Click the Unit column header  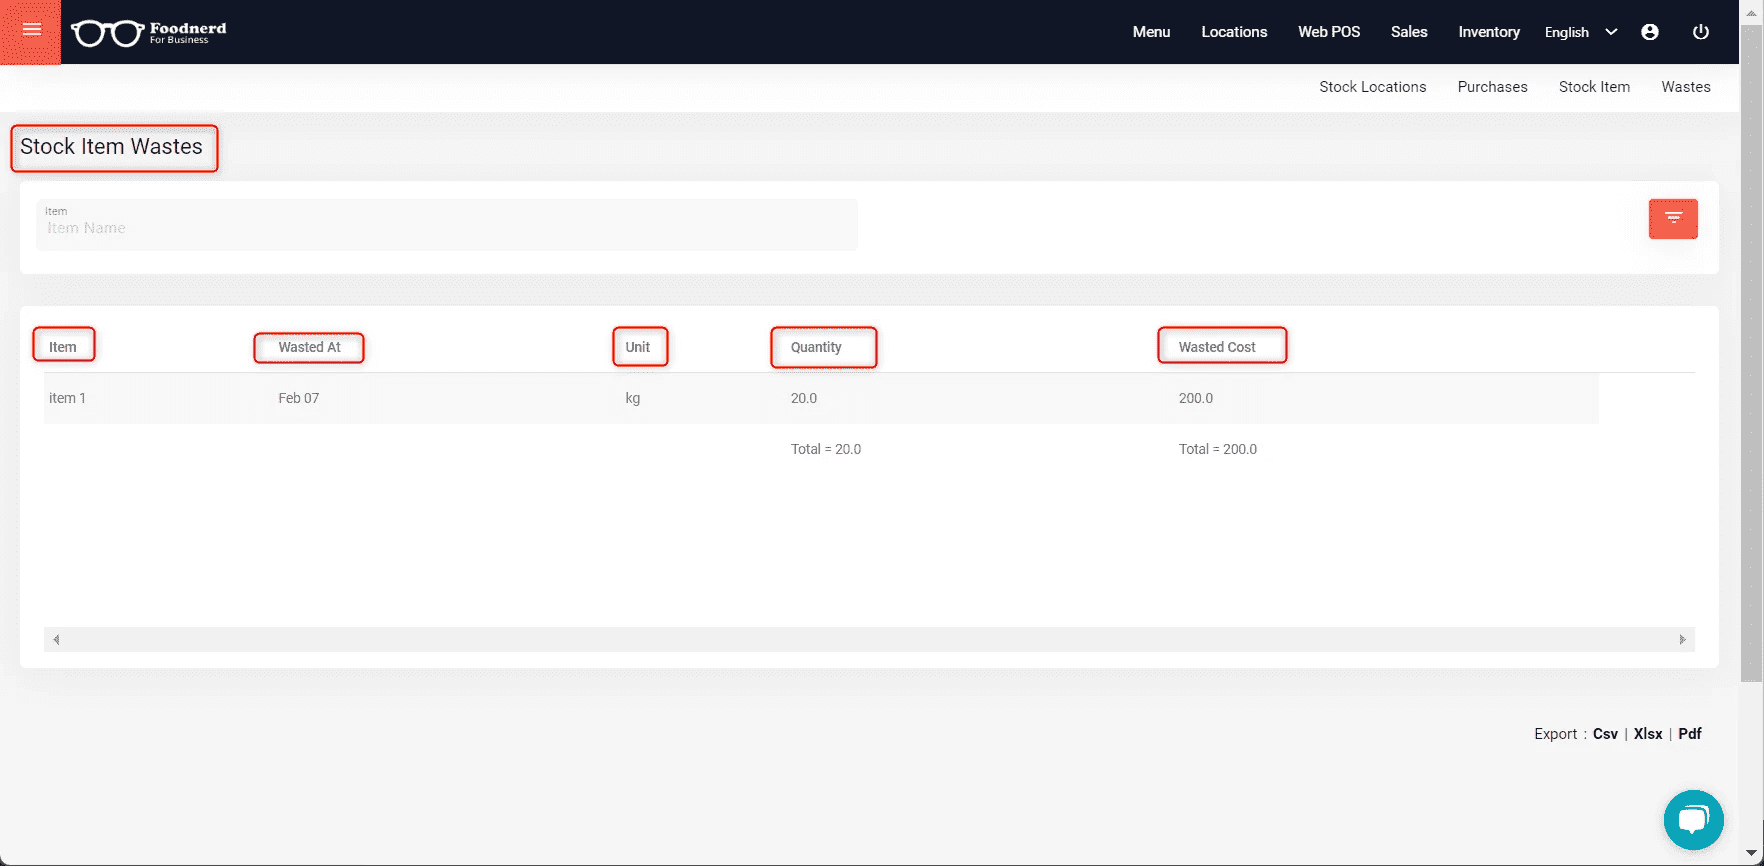638,347
